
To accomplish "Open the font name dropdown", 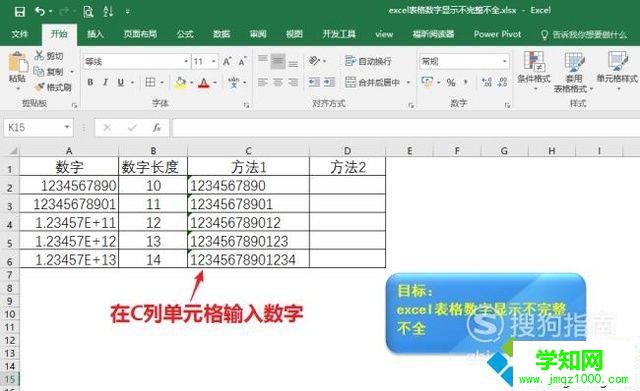I will [186, 62].
